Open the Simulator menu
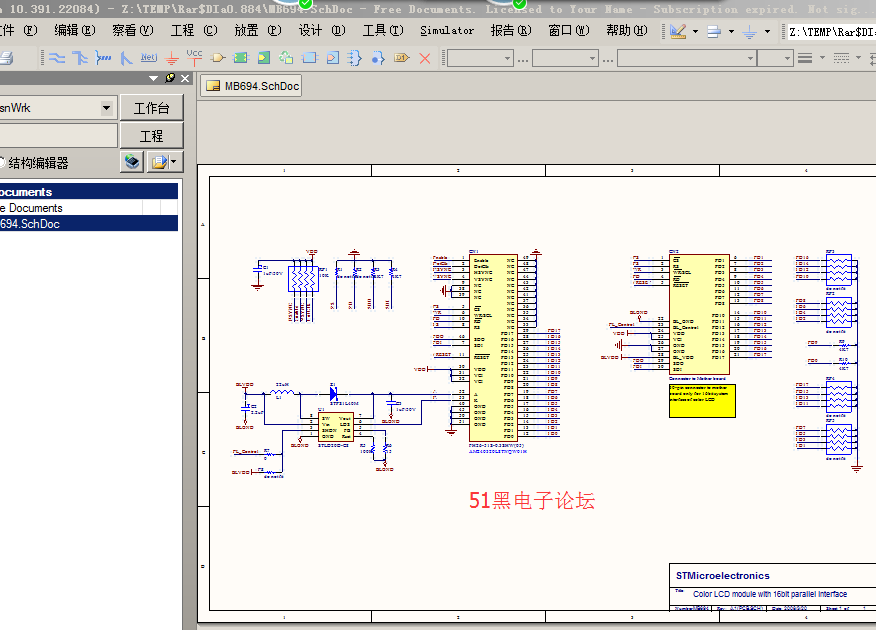 [x=447, y=31]
